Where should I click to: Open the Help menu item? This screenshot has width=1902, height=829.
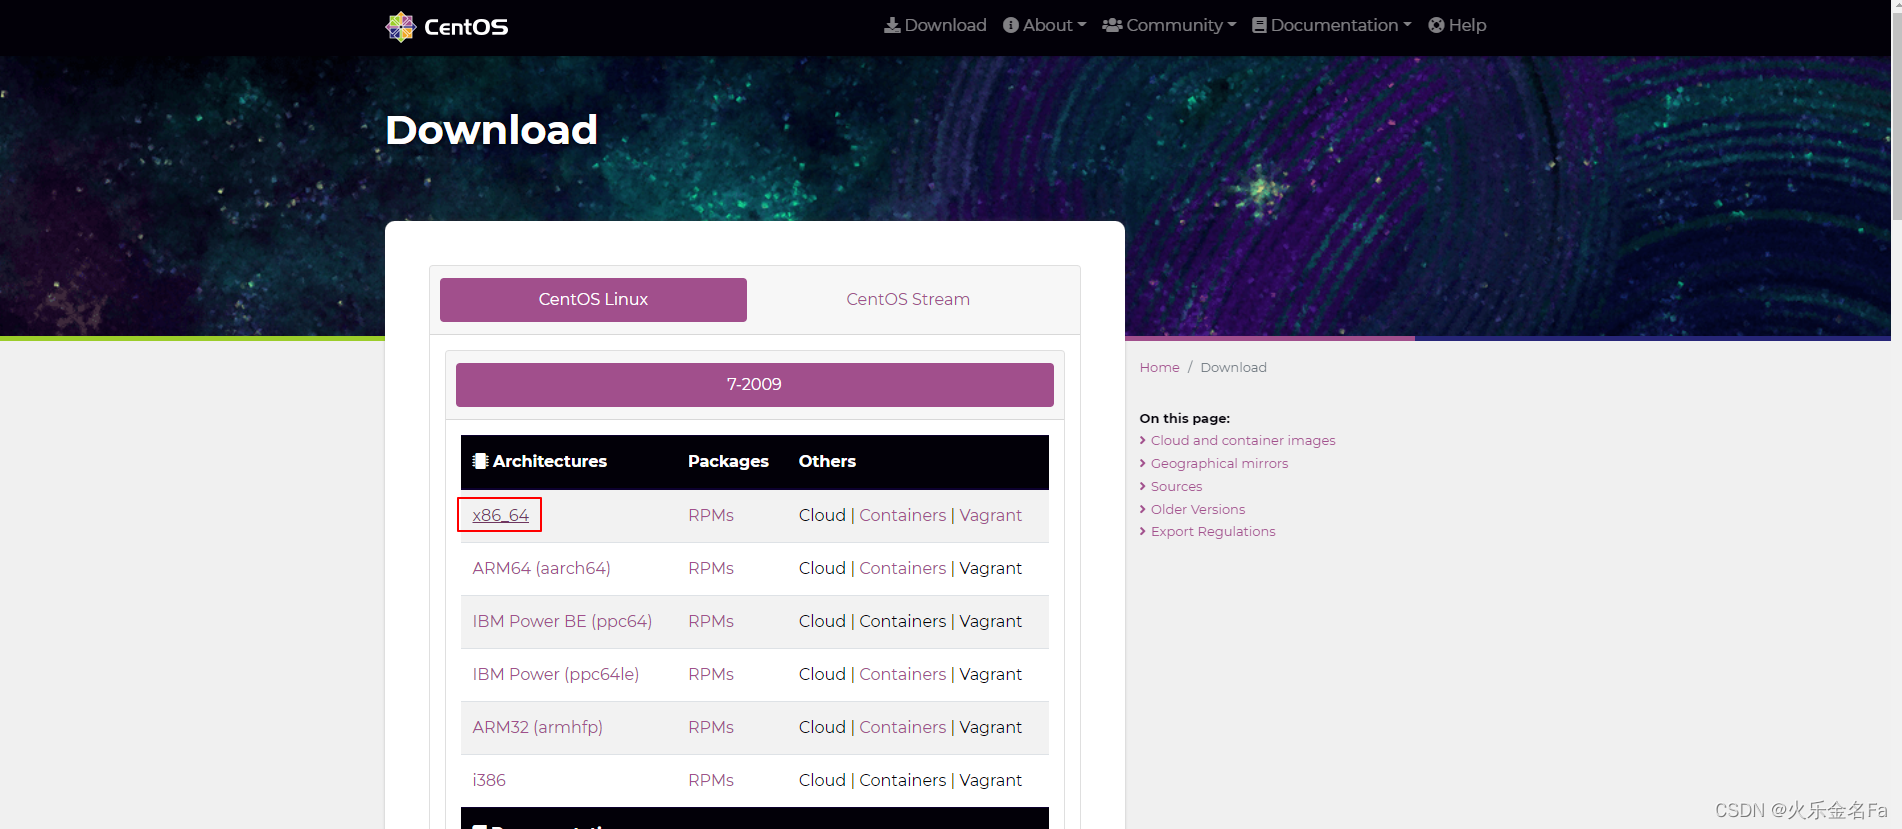click(x=1457, y=25)
